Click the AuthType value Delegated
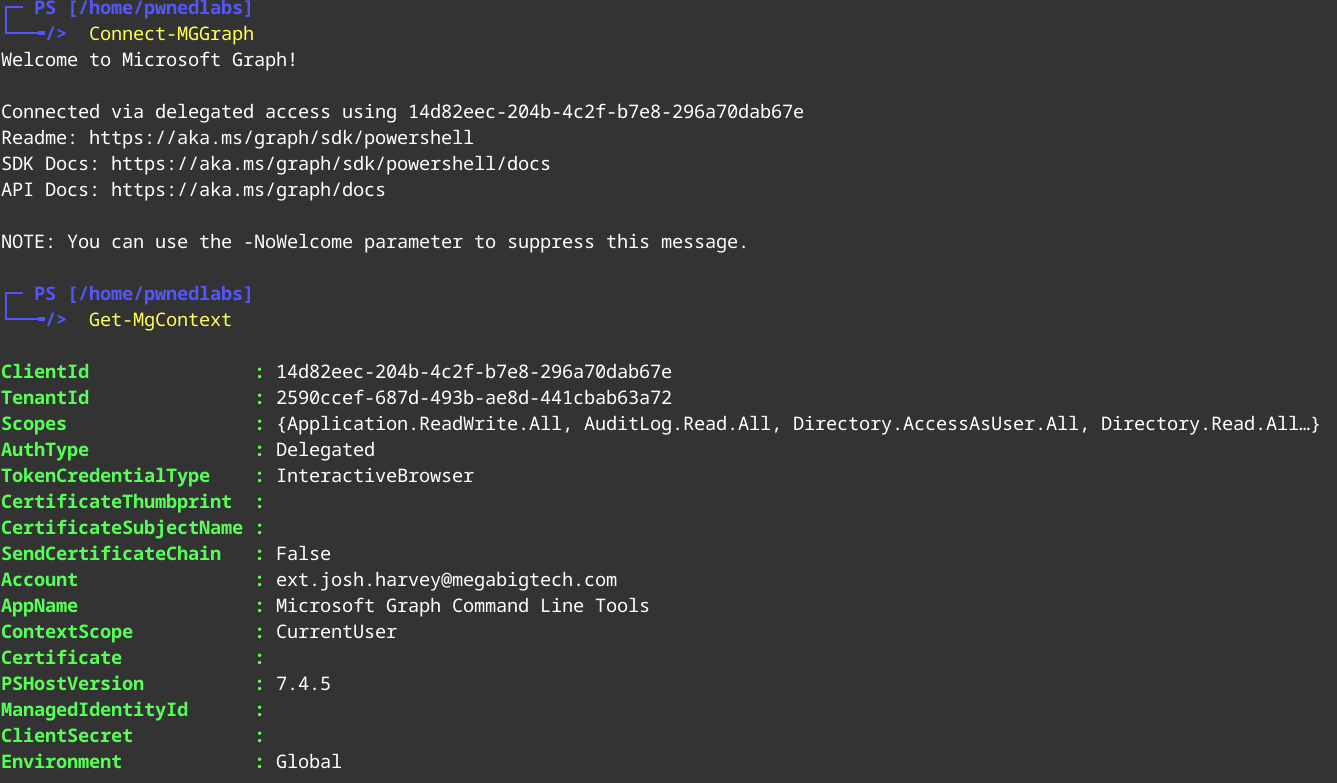 point(325,450)
